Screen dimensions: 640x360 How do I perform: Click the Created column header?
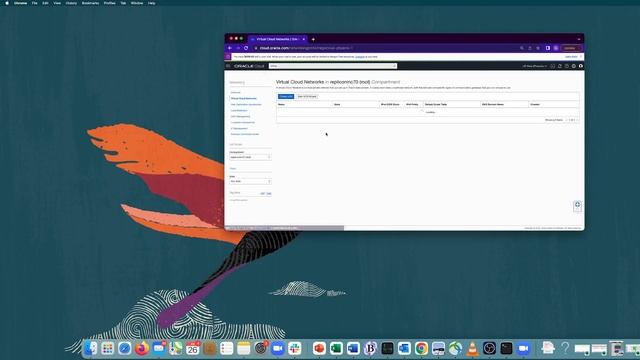pyautogui.click(x=535, y=104)
